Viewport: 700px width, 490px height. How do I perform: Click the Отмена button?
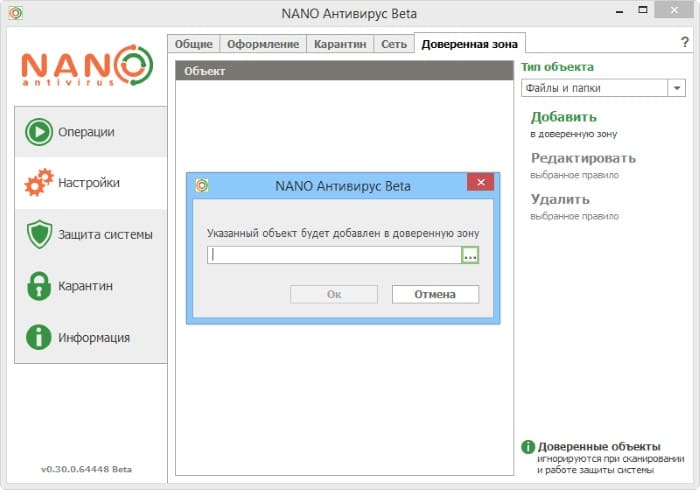435,295
